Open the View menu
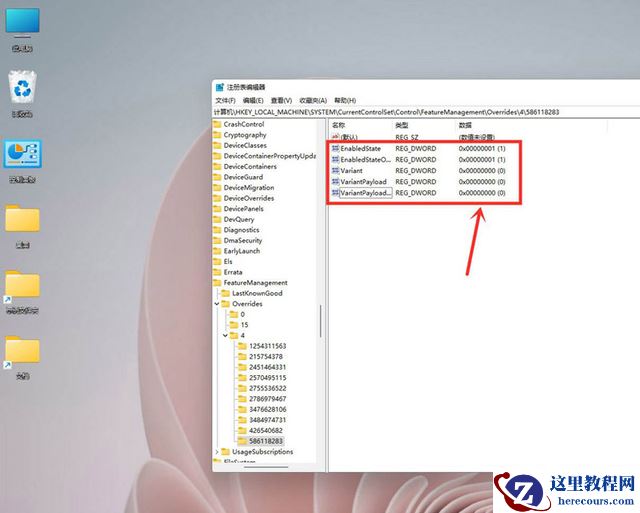The width and height of the screenshot is (640, 513). coord(281,100)
